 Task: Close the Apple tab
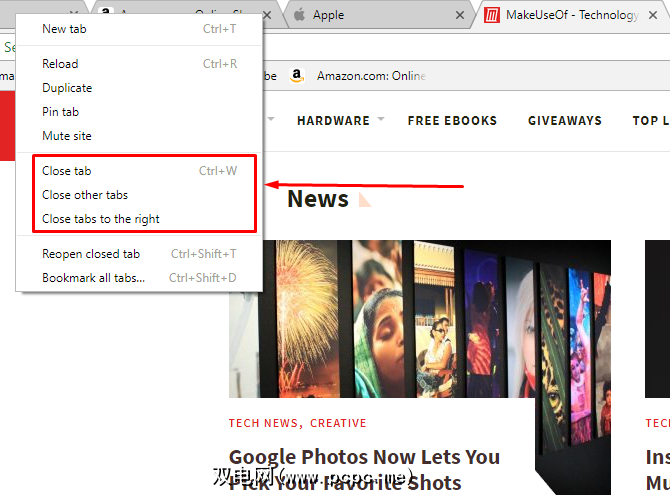pyautogui.click(x=460, y=15)
